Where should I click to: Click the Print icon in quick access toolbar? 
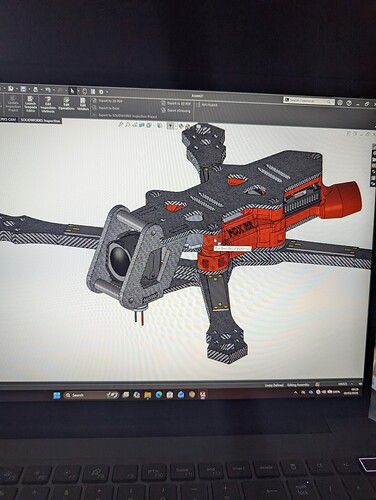coord(35,89)
